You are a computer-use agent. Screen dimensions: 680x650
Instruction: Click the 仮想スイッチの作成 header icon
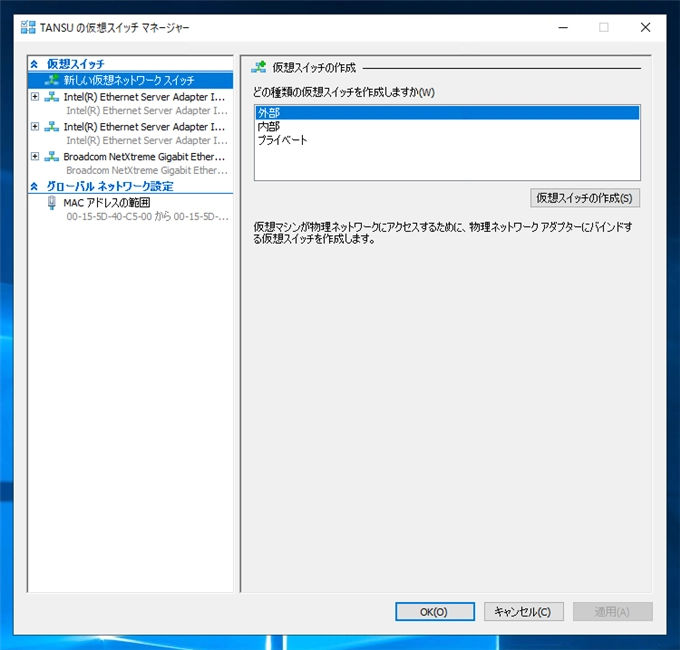click(259, 67)
